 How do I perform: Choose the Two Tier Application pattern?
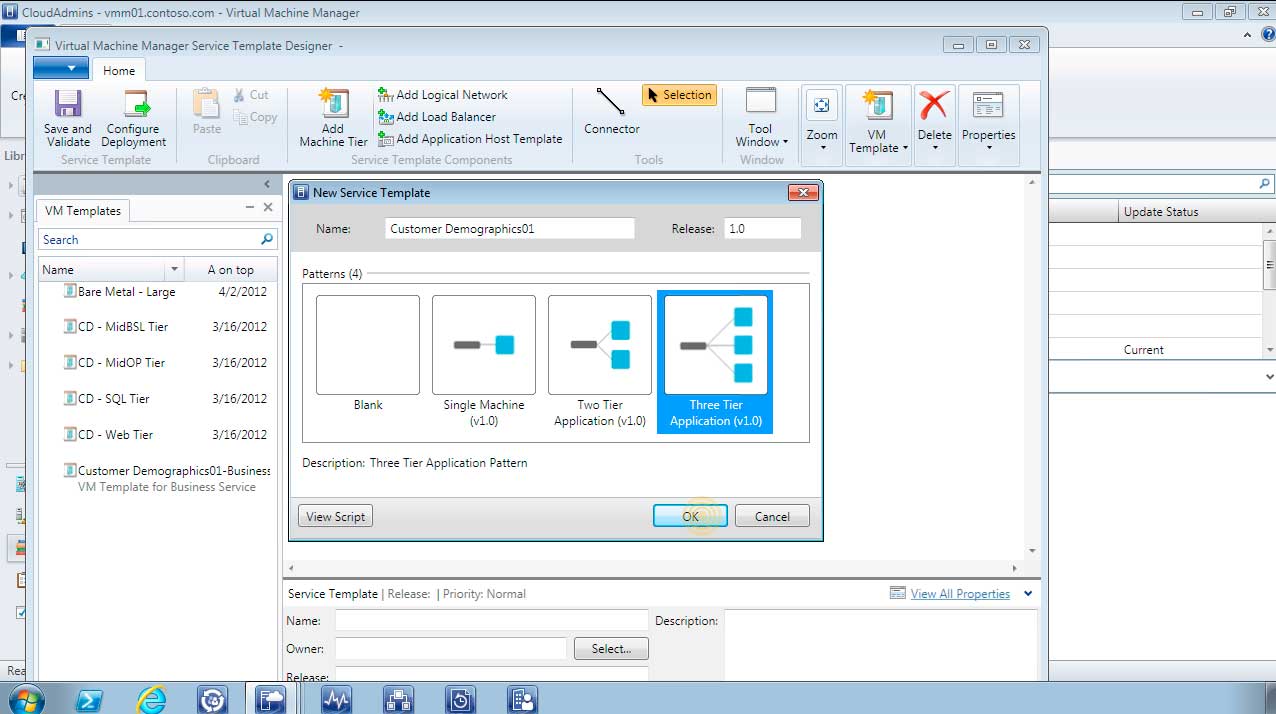600,361
